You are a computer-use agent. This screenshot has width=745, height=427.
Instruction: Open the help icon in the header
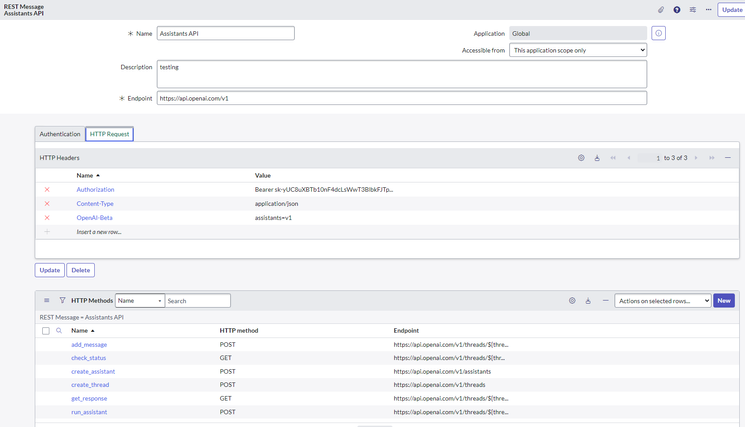pyautogui.click(x=677, y=9)
